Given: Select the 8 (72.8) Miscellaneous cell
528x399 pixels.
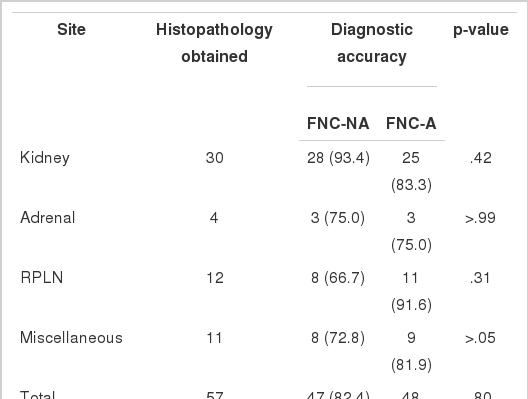Looking at the screenshot, I should 338,338.
